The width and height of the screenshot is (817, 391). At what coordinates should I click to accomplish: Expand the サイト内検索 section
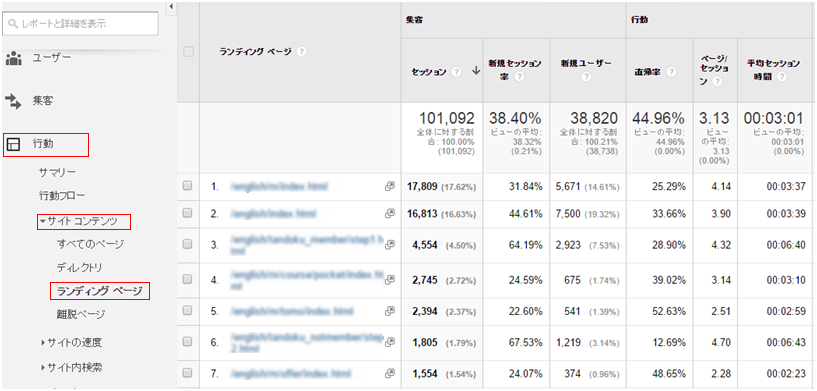(x=43, y=368)
